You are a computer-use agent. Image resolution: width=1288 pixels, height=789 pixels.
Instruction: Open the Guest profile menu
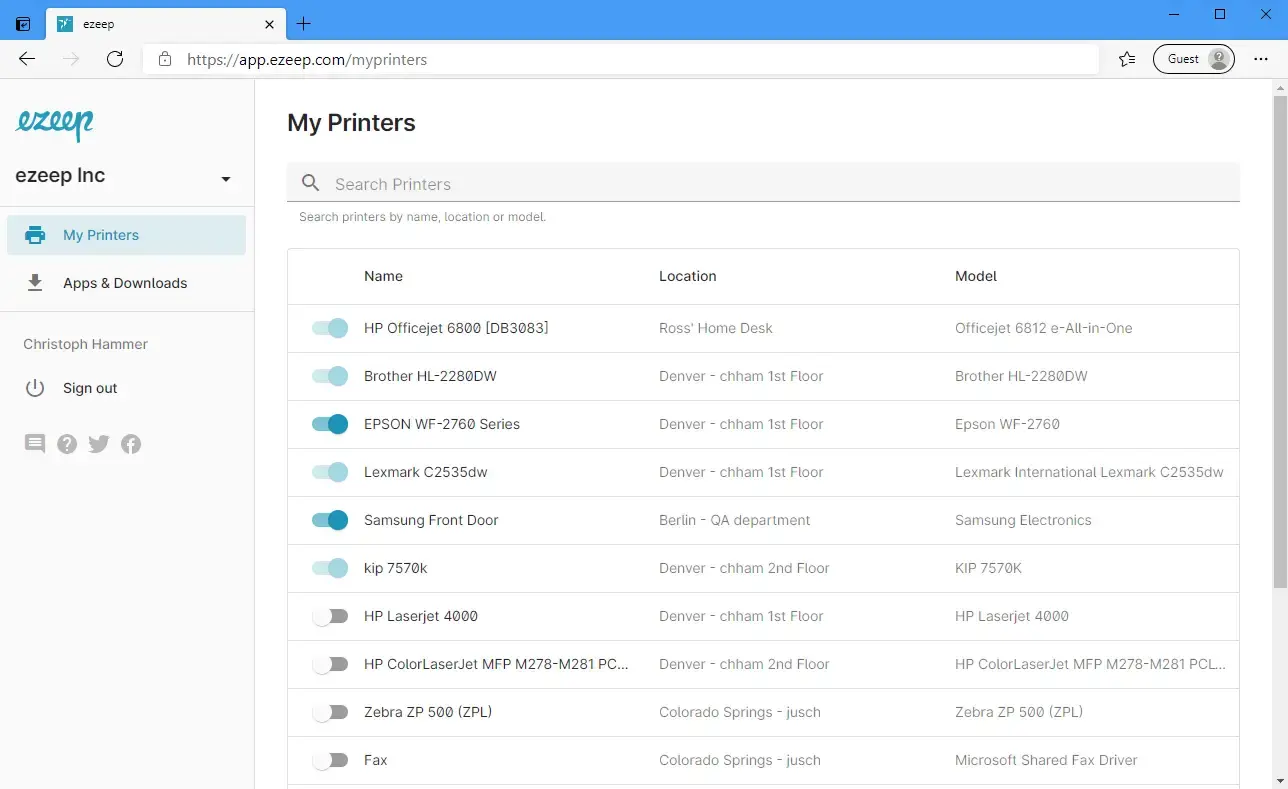point(1193,59)
